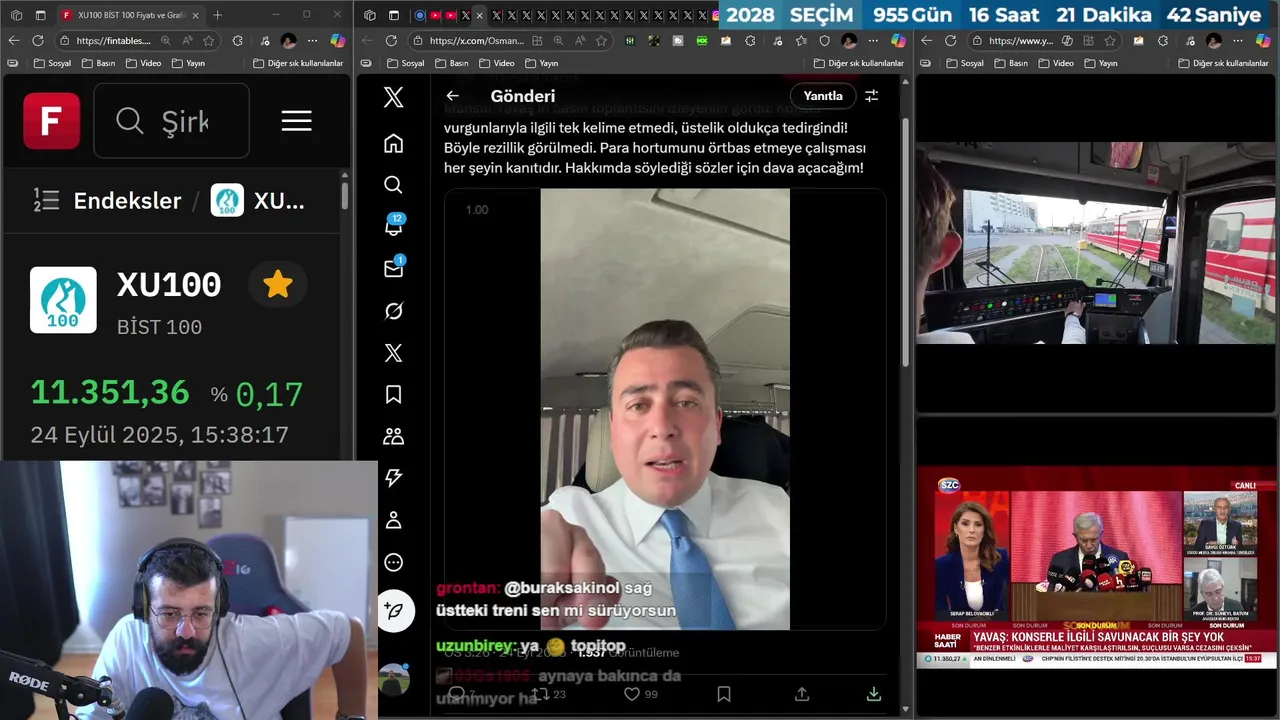Download the video with green download icon

873,694
